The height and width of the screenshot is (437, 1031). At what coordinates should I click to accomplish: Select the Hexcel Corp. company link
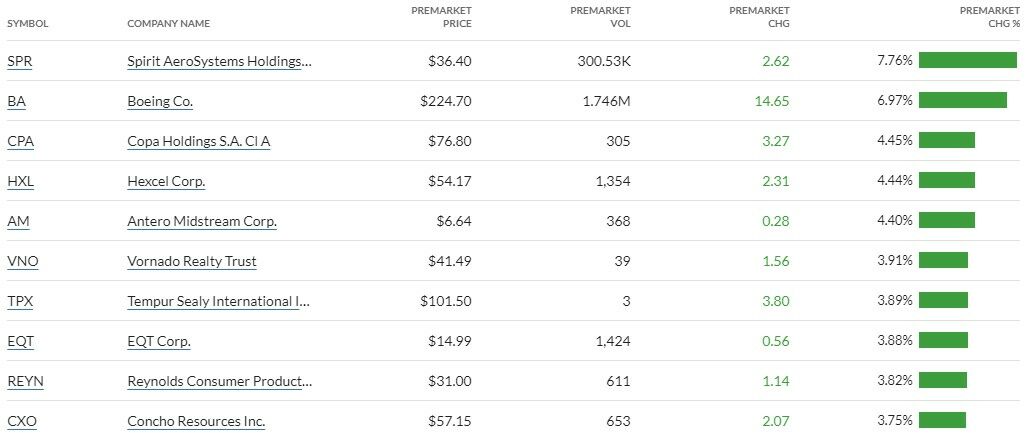coord(166,181)
